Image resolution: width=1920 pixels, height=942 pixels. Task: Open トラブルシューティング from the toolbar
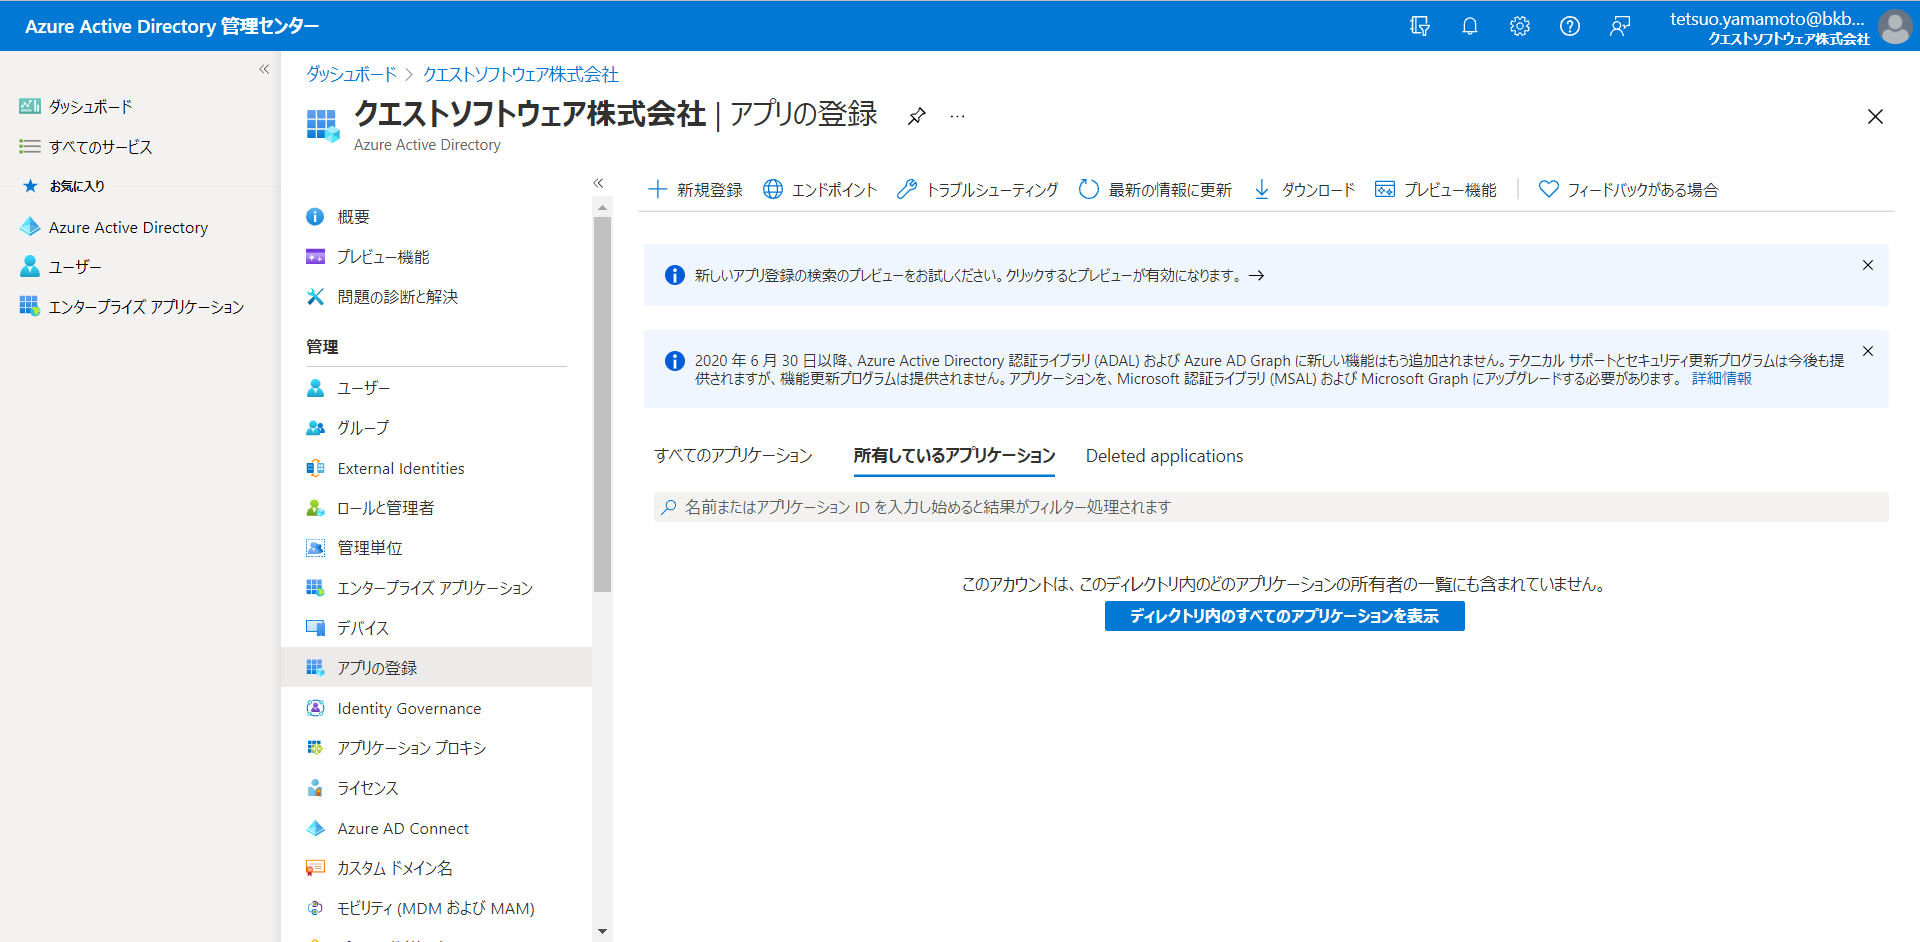coord(977,190)
